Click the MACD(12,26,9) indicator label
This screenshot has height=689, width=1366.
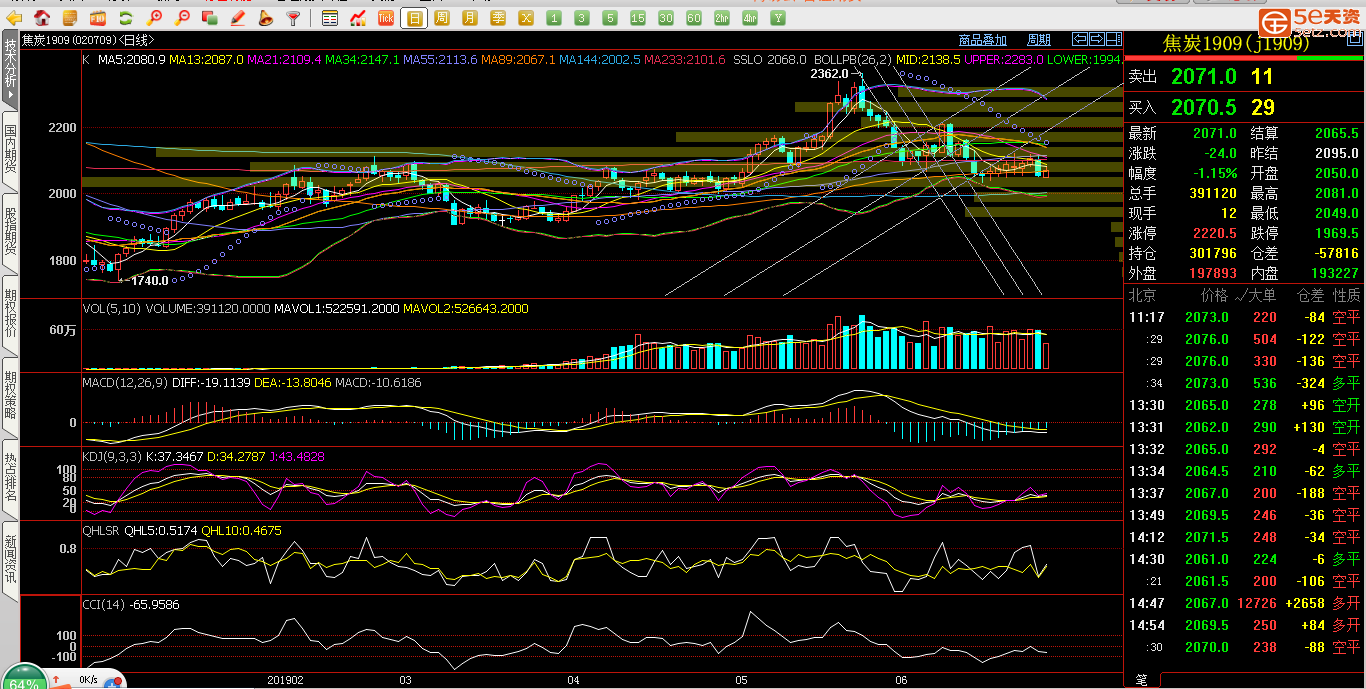[x=124, y=382]
